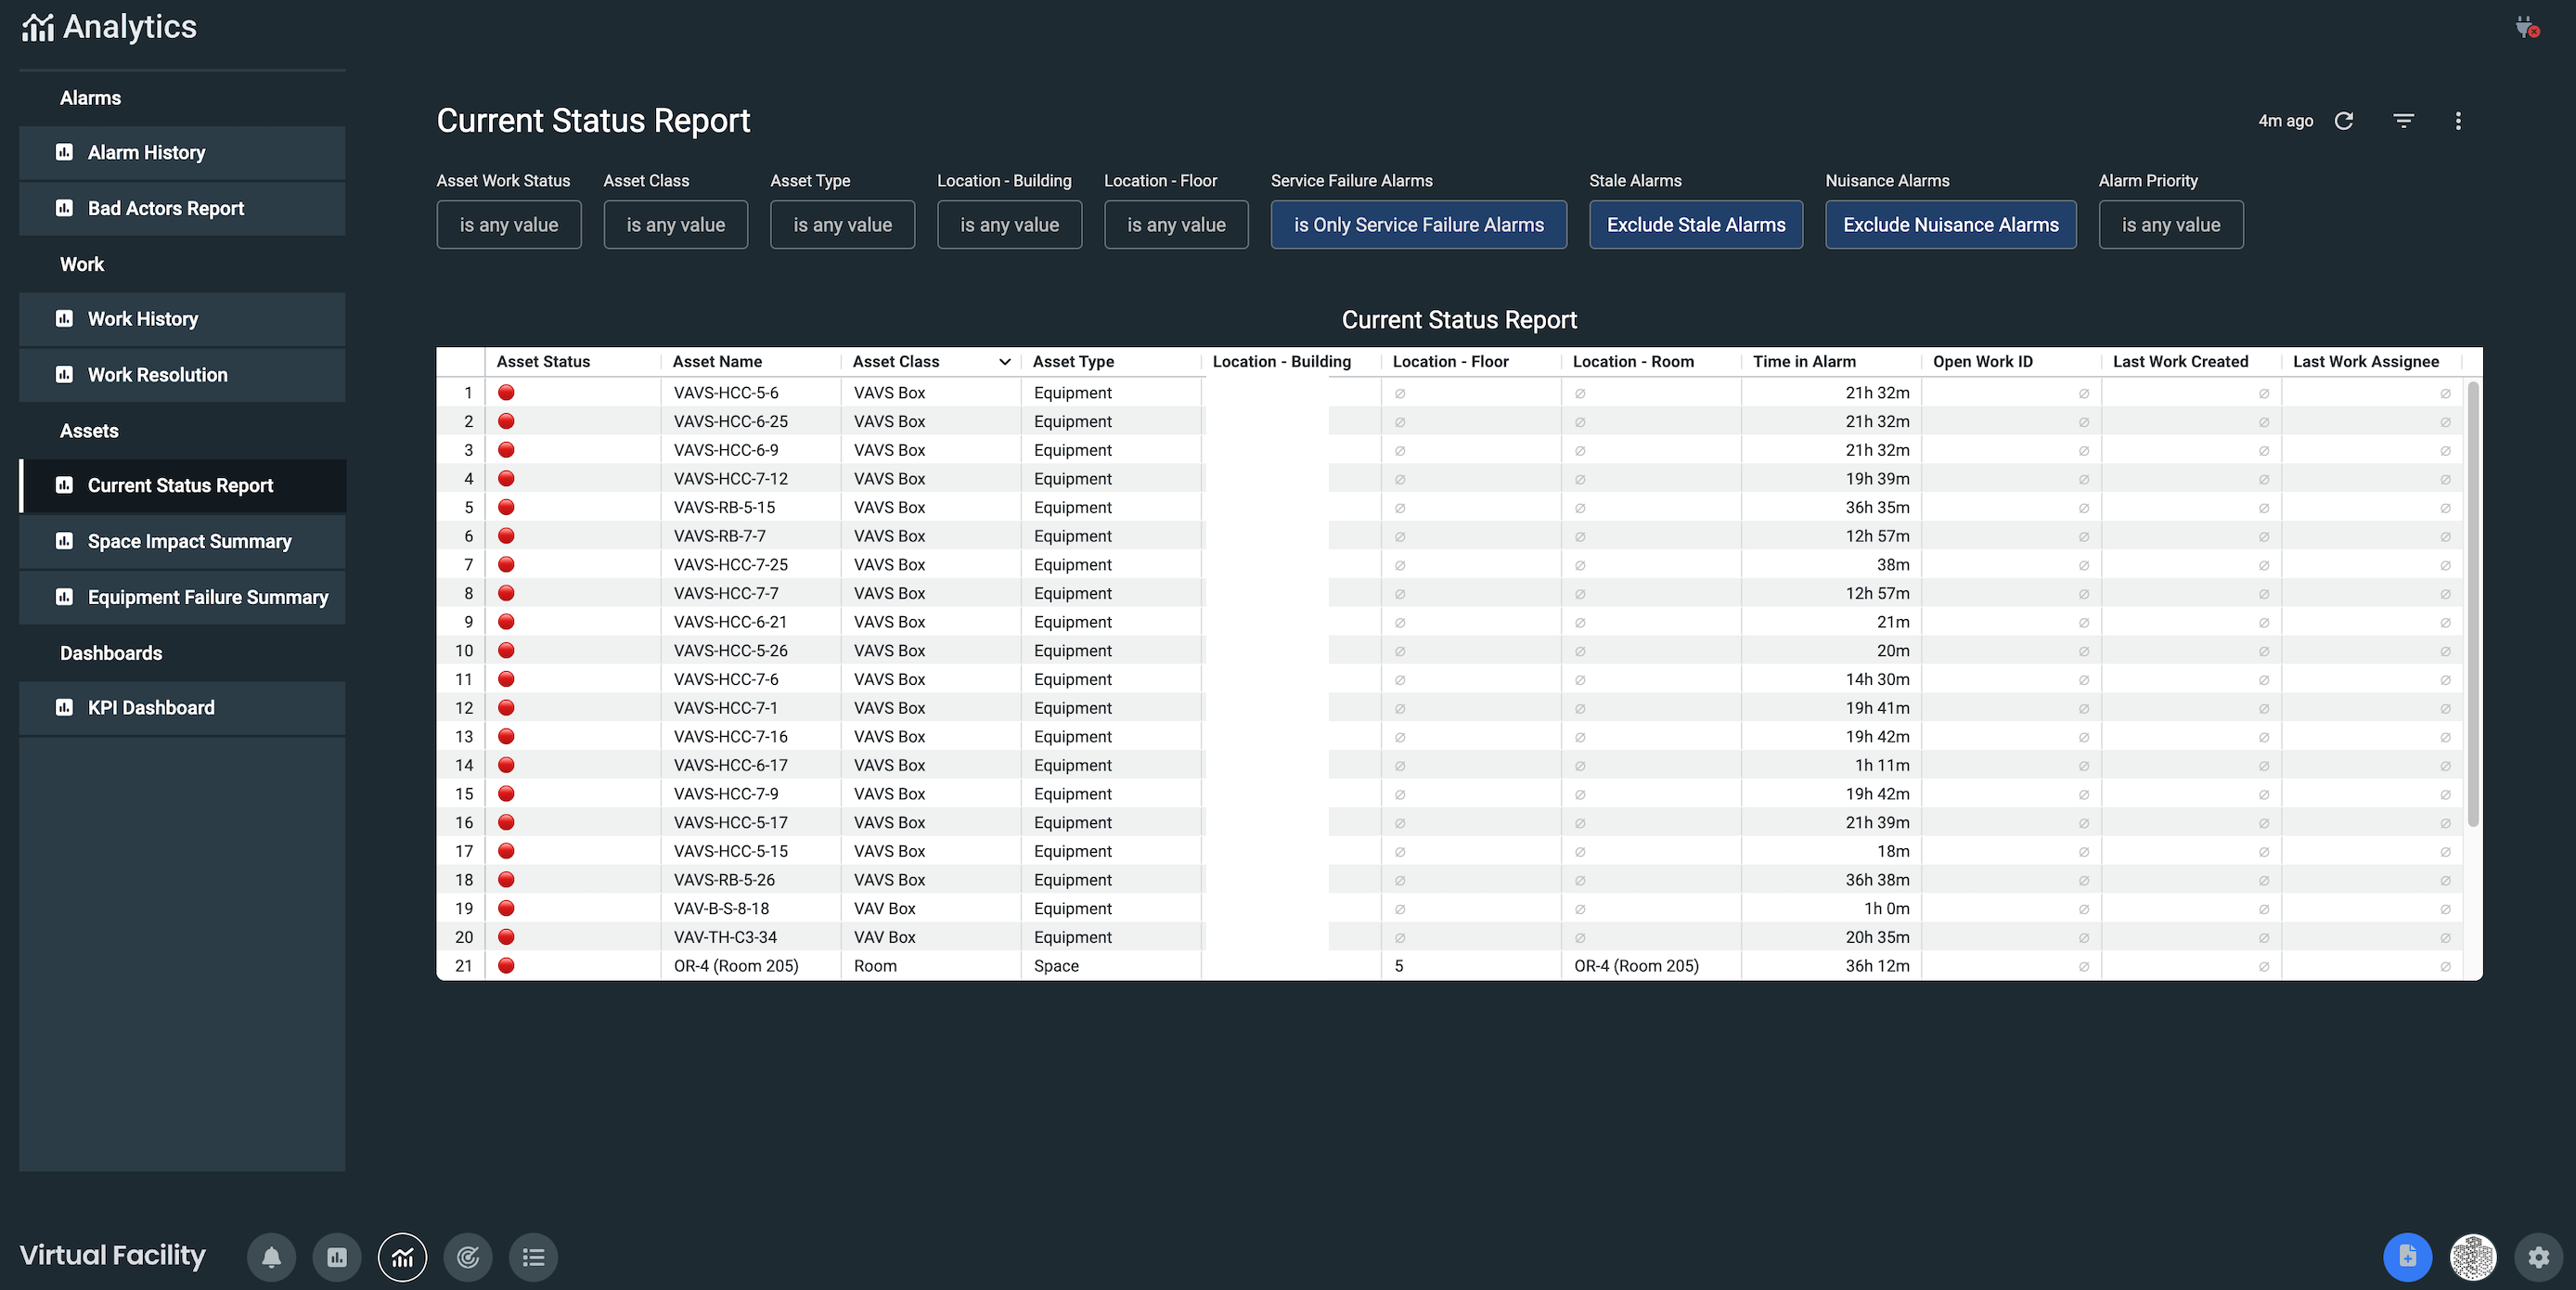Viewport: 2576px width, 1290px height.
Task: Click the Asset Class column sort arrow
Action: 1004,362
